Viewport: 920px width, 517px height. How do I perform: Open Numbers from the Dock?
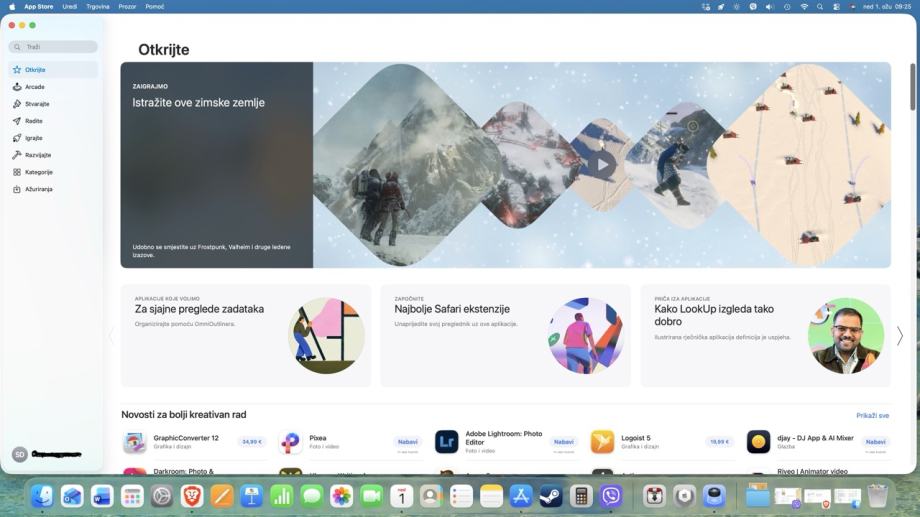[x=282, y=496]
